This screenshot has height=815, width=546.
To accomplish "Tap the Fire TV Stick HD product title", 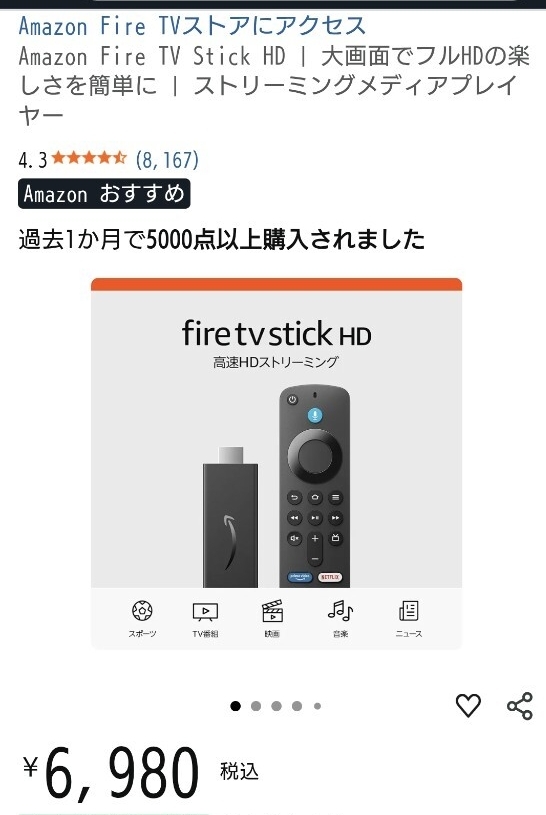I will [x=274, y=85].
